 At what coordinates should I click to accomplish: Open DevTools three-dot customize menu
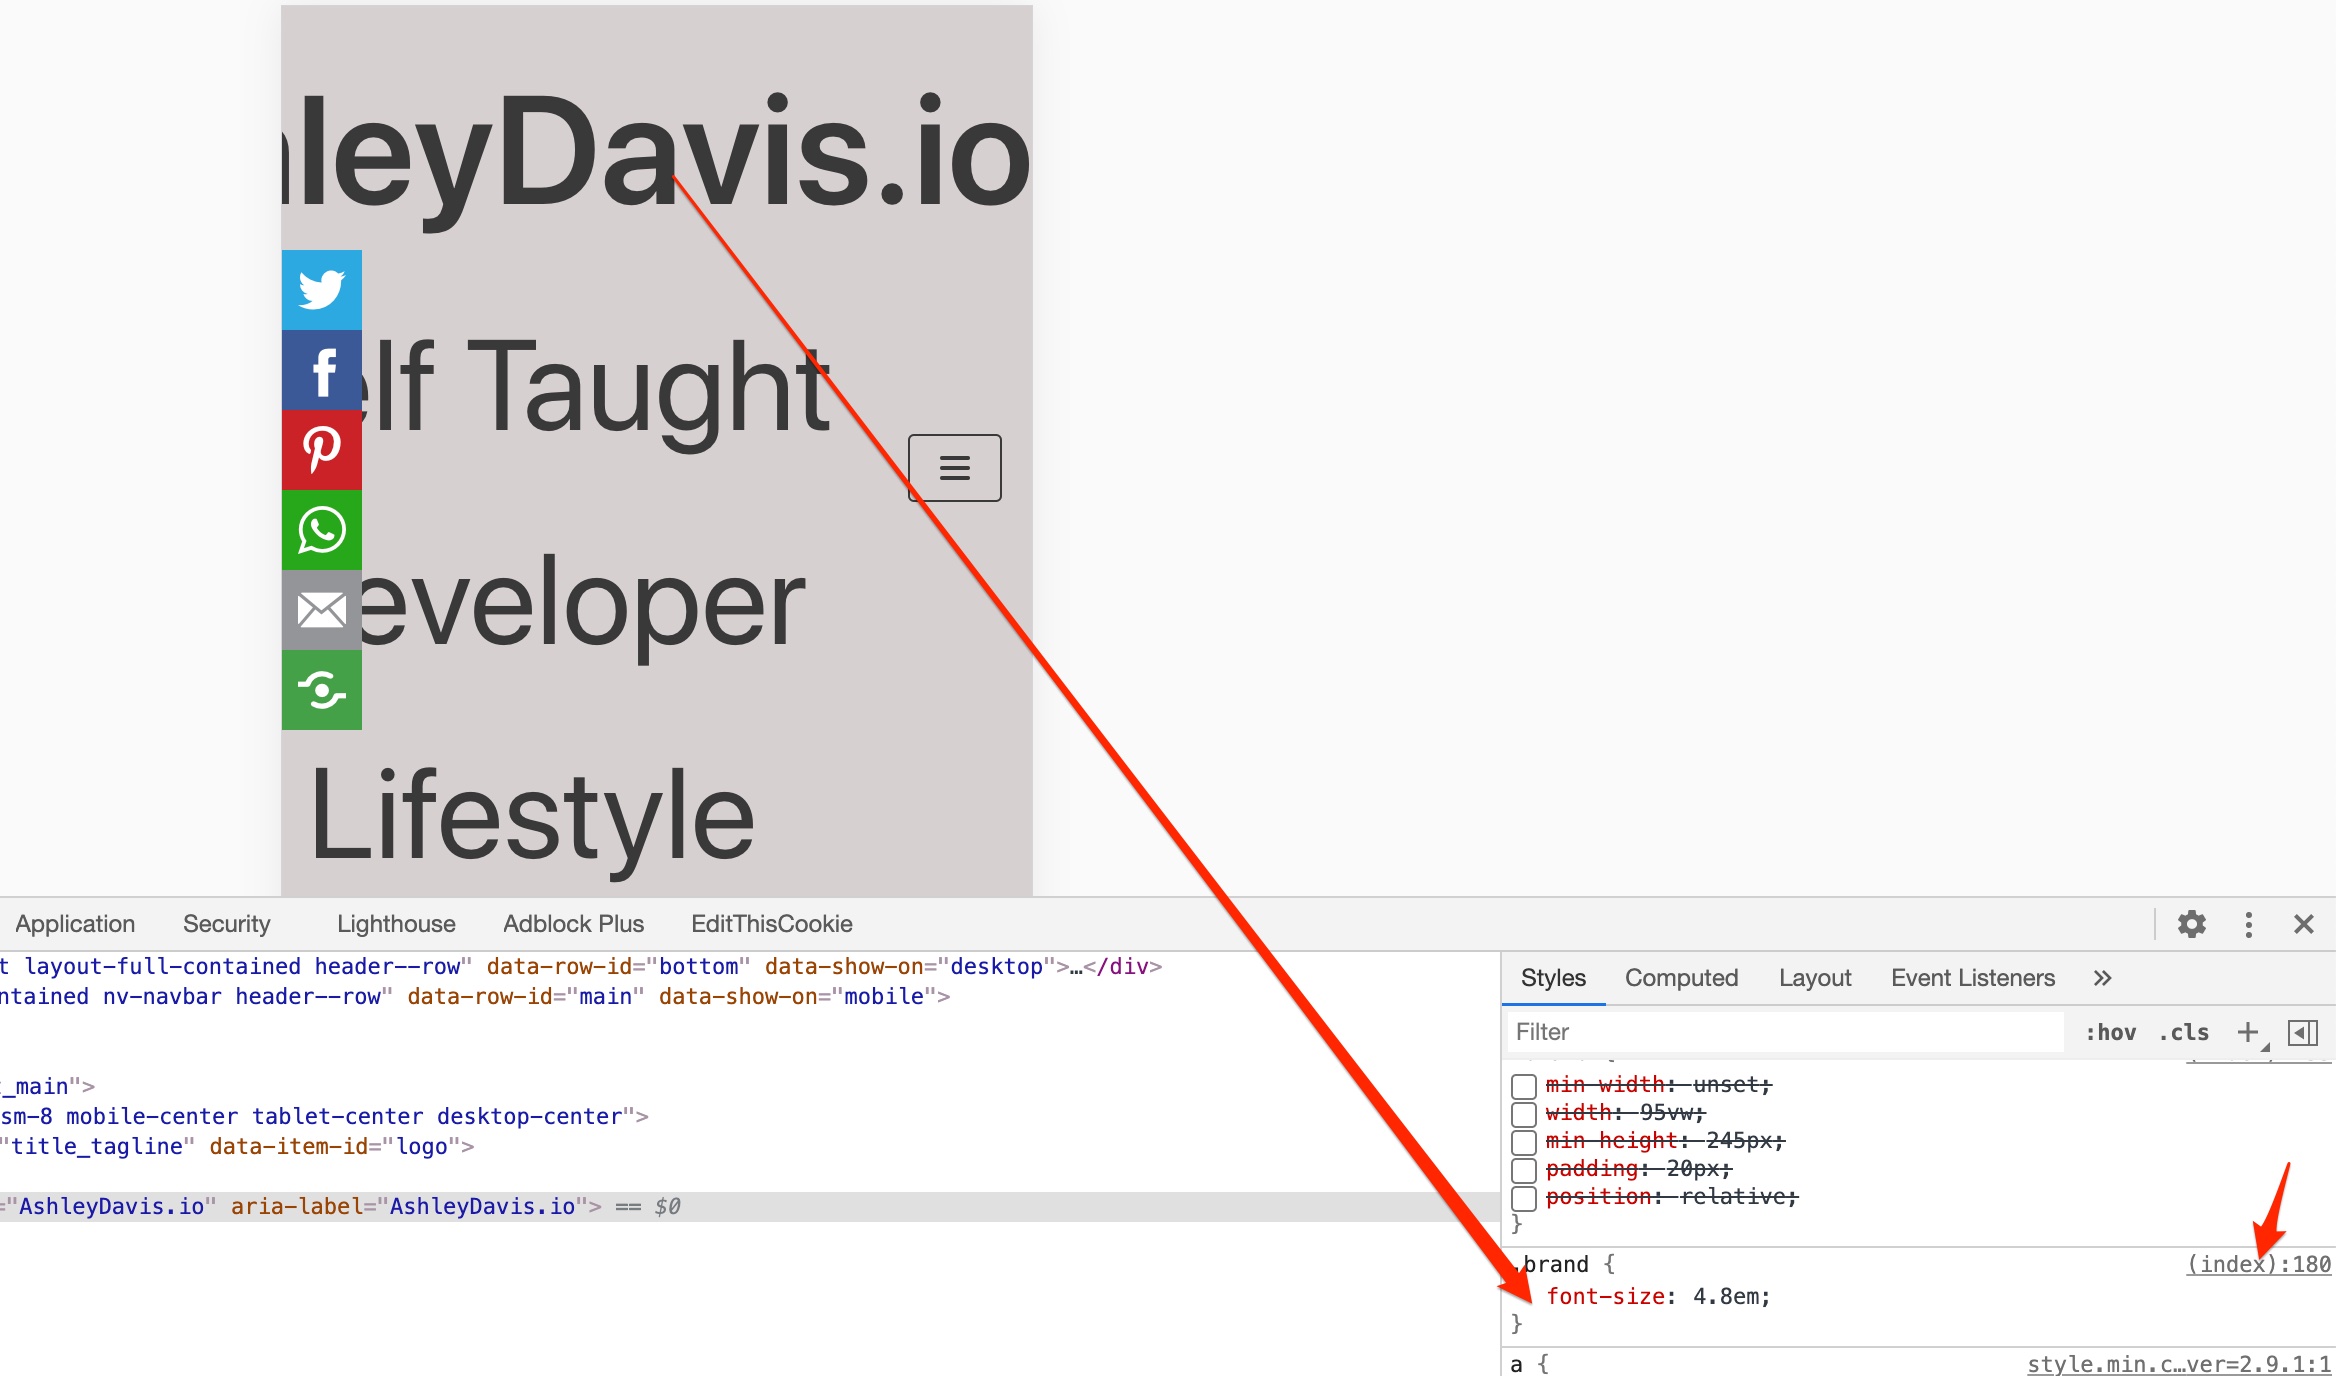pos(2249,924)
